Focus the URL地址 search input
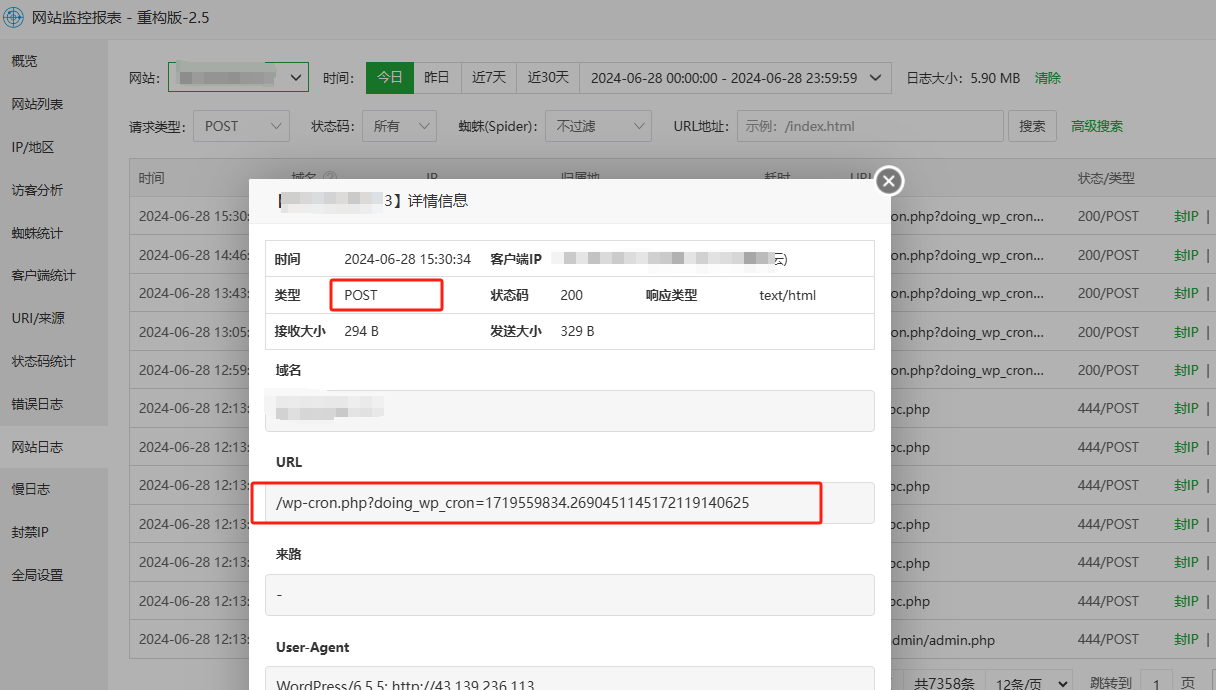The width and height of the screenshot is (1216, 690). (870, 126)
